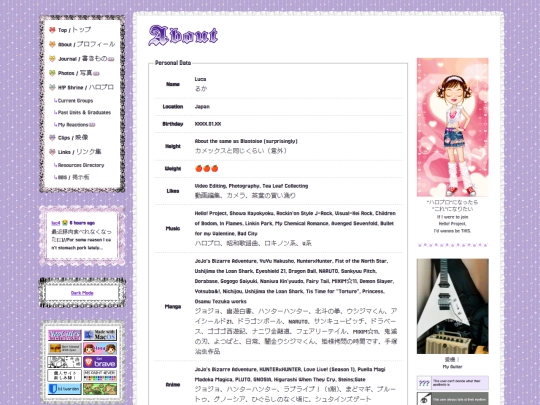Click the 8 hours ago timestamp
The width and height of the screenshot is (540, 405).
(x=82, y=223)
